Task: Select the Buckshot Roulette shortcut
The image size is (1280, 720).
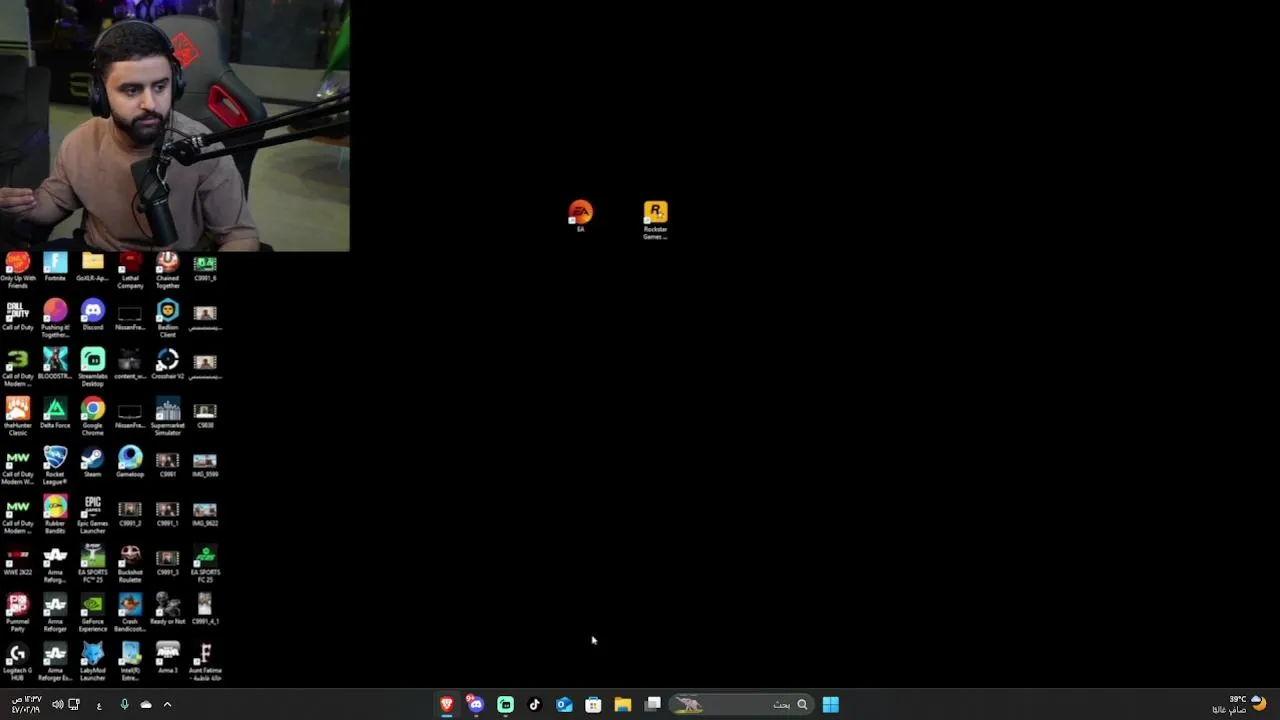Action: 130,565
